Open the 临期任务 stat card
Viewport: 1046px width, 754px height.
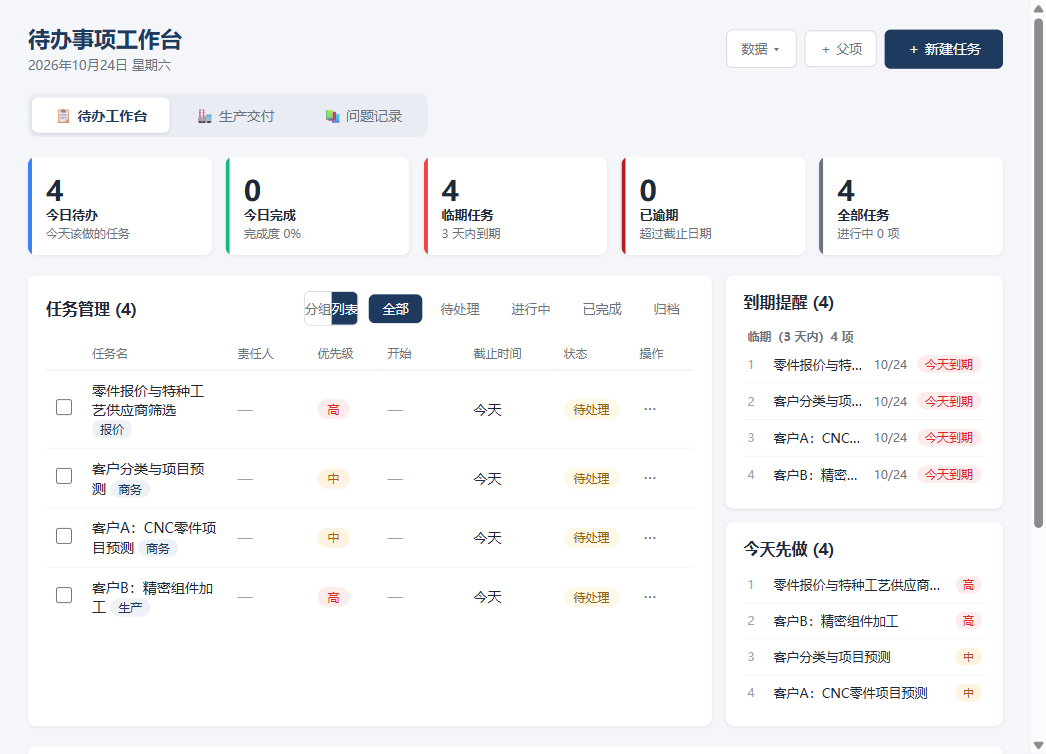point(516,206)
